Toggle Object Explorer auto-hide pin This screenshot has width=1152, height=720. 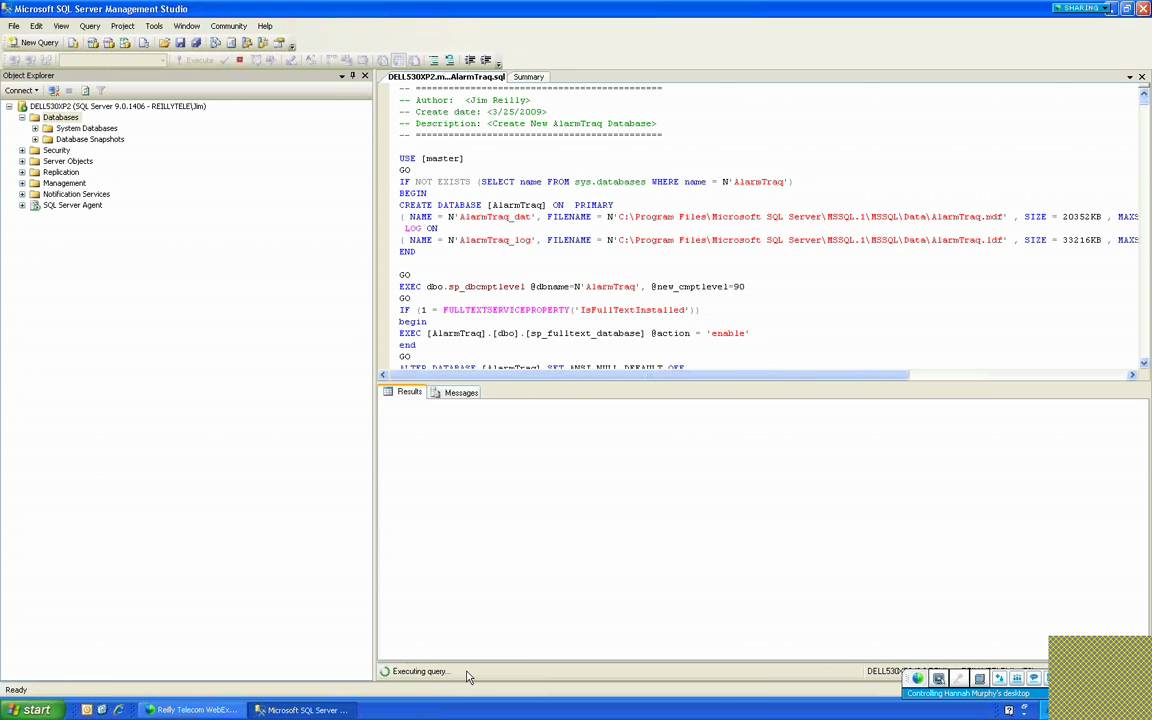(x=353, y=76)
